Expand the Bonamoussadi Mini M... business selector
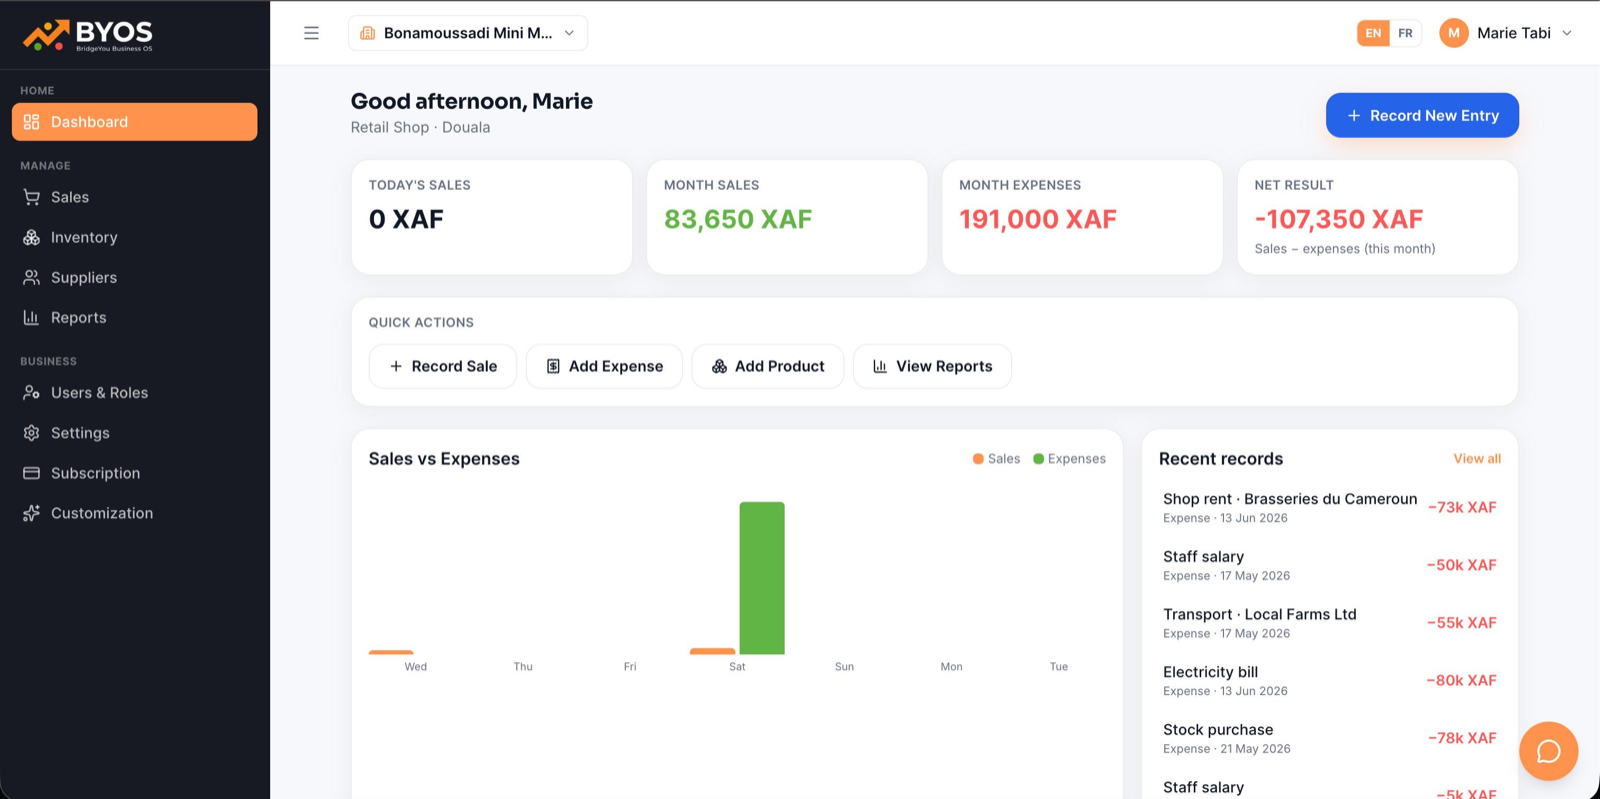Image resolution: width=1600 pixels, height=799 pixels. pos(468,33)
